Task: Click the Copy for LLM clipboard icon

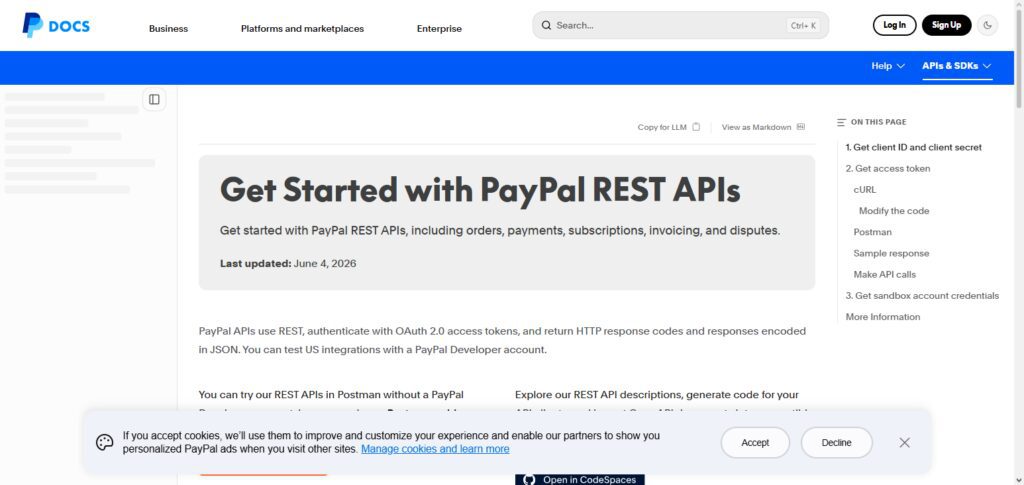Action: click(696, 127)
